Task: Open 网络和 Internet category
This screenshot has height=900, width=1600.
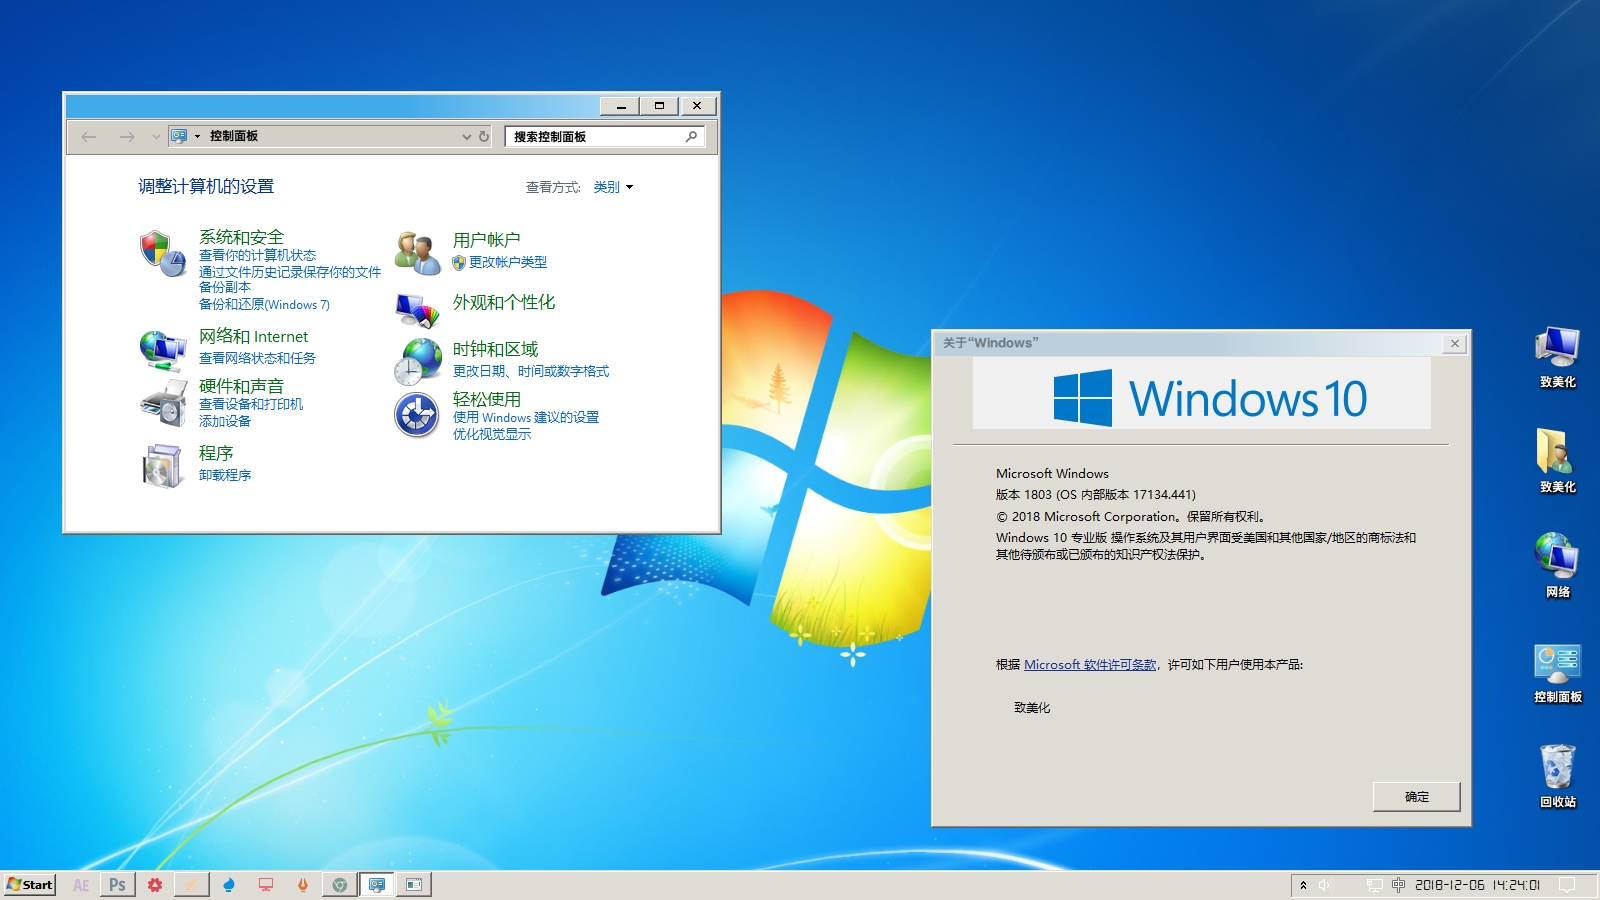Action: tap(253, 336)
